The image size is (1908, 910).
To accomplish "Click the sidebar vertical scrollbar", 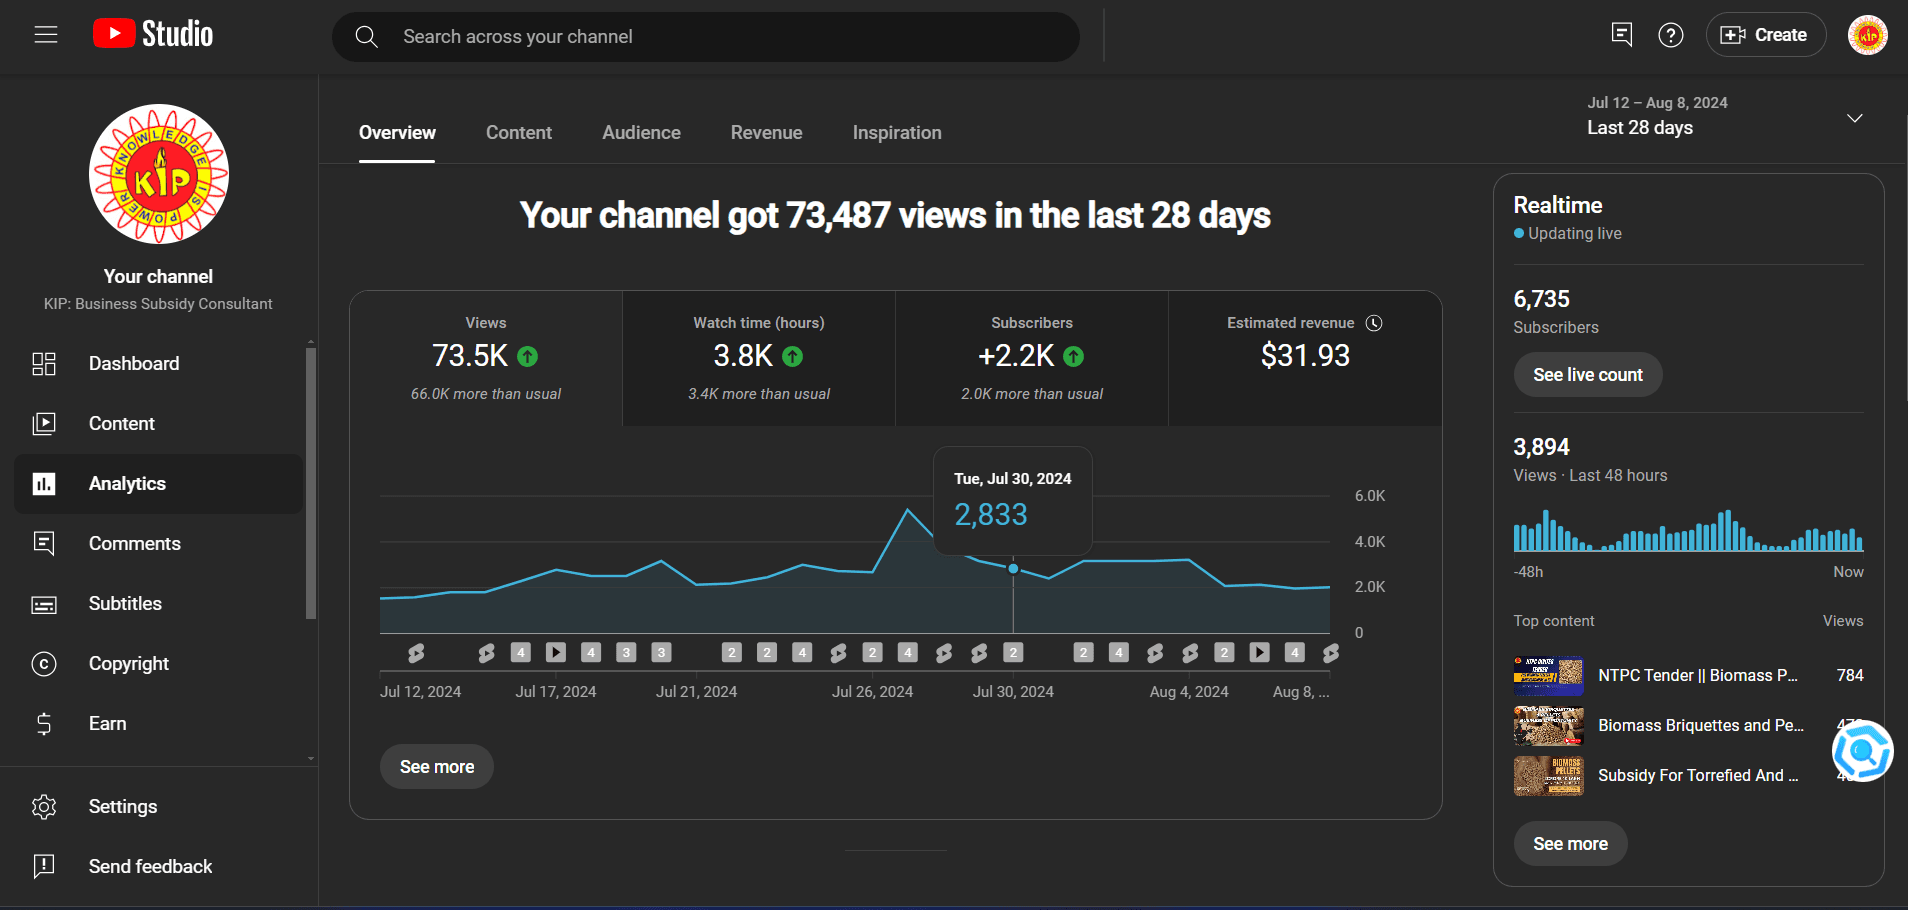I will tap(311, 483).
